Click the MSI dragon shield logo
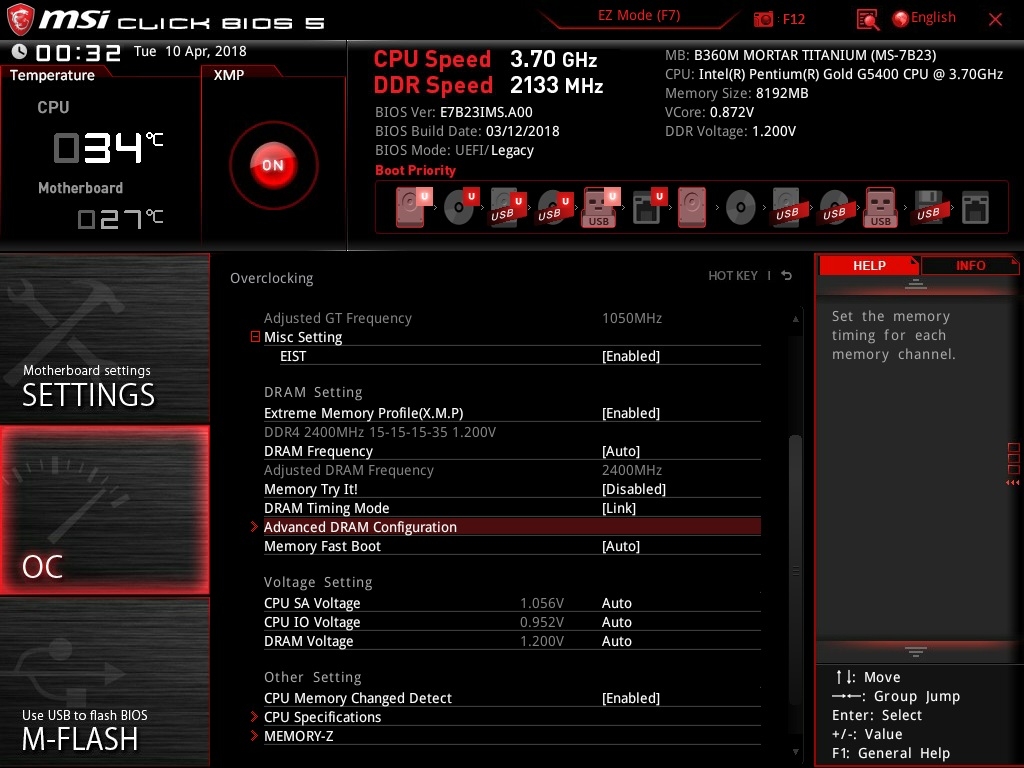Screen dimensions: 1024x768 click(x=20, y=20)
